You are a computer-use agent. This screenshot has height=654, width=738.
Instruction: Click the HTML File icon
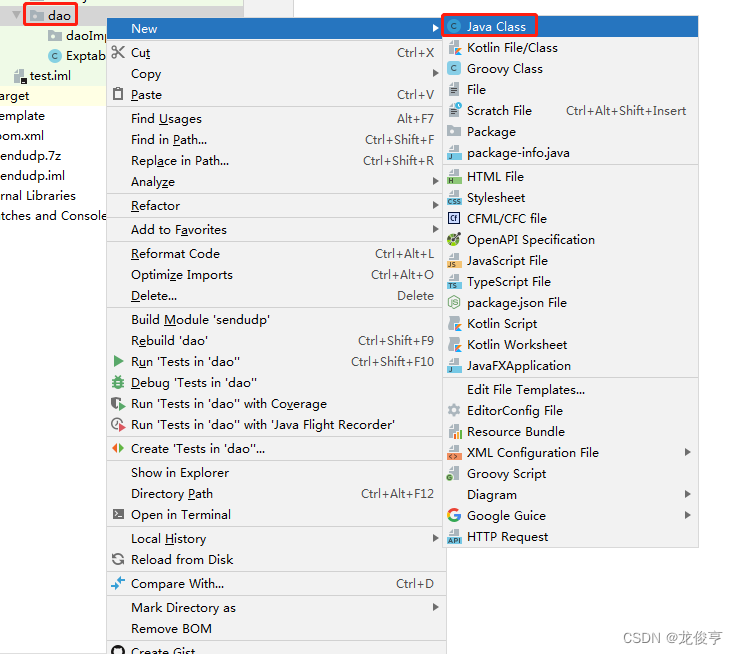point(454,176)
